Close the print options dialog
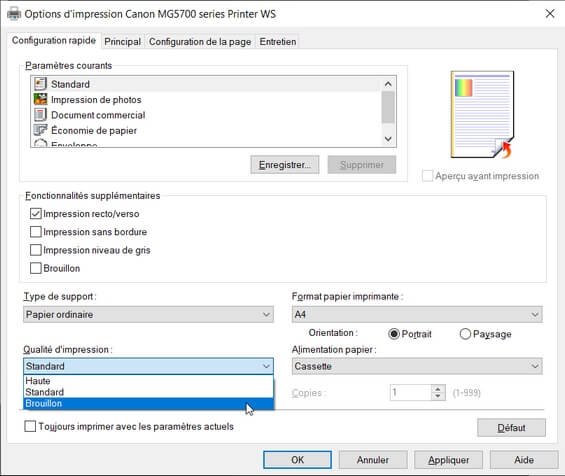Image resolution: width=565 pixels, height=476 pixels. coord(550,14)
